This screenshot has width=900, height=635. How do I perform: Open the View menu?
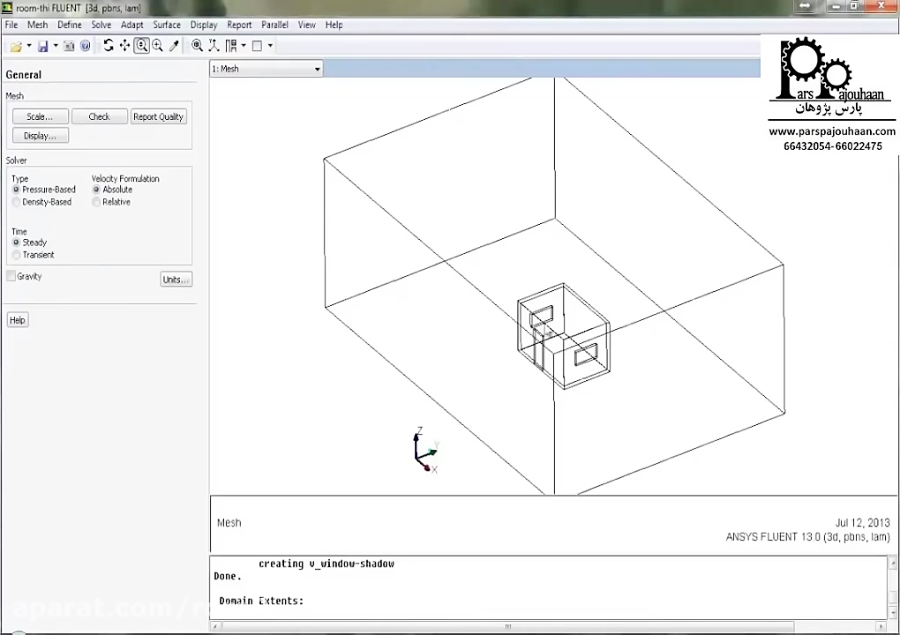click(307, 25)
